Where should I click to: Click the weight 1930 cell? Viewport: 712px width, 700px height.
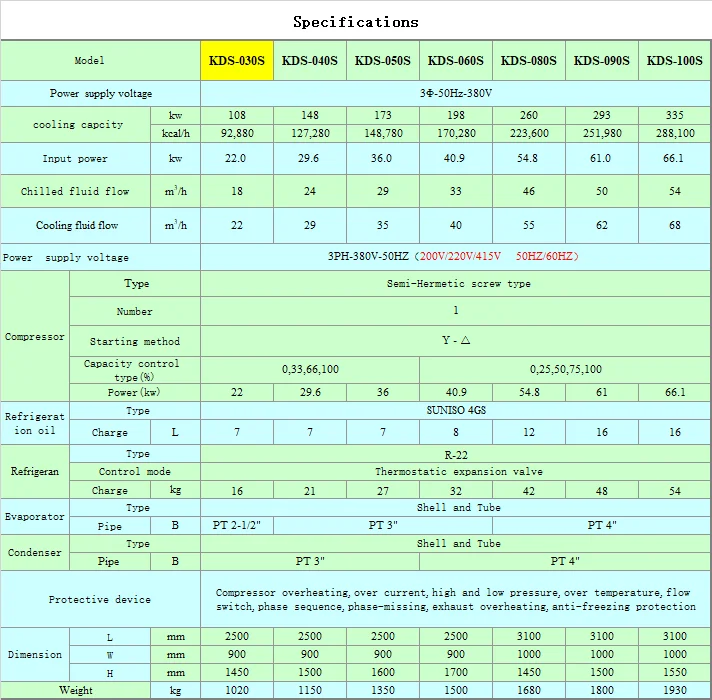pyautogui.click(x=675, y=690)
